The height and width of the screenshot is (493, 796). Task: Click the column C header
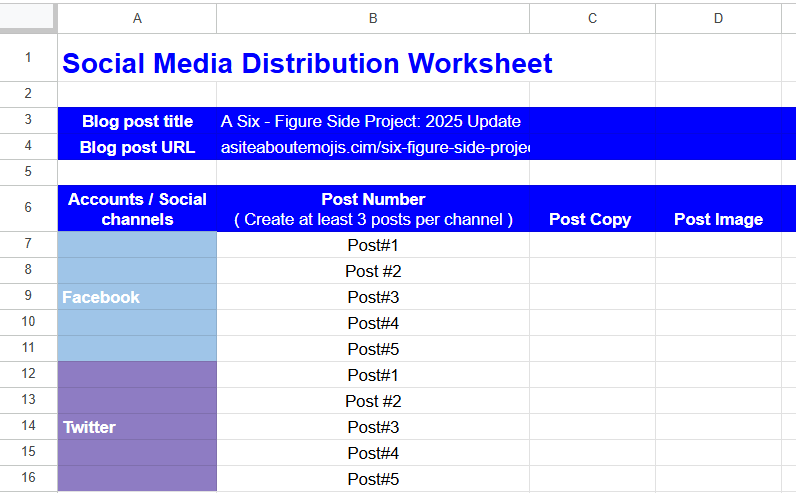pos(592,18)
